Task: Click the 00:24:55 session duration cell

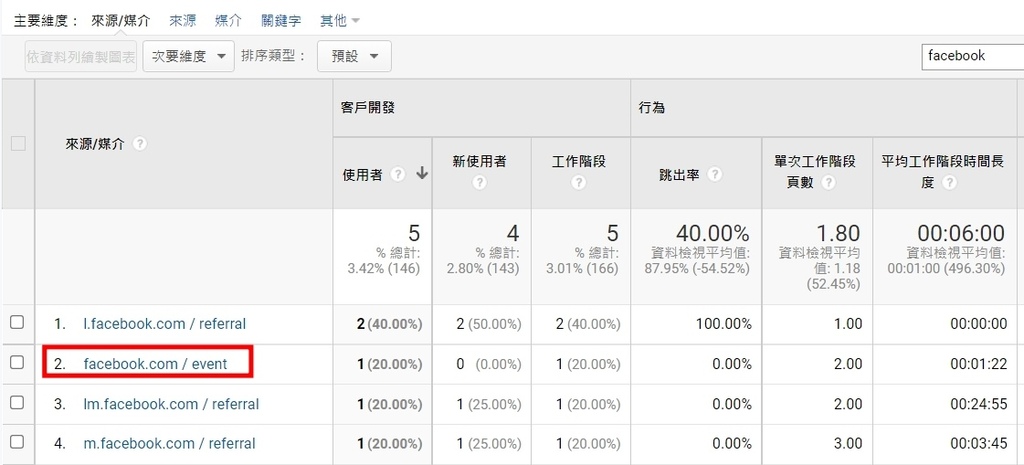Action: [978, 404]
